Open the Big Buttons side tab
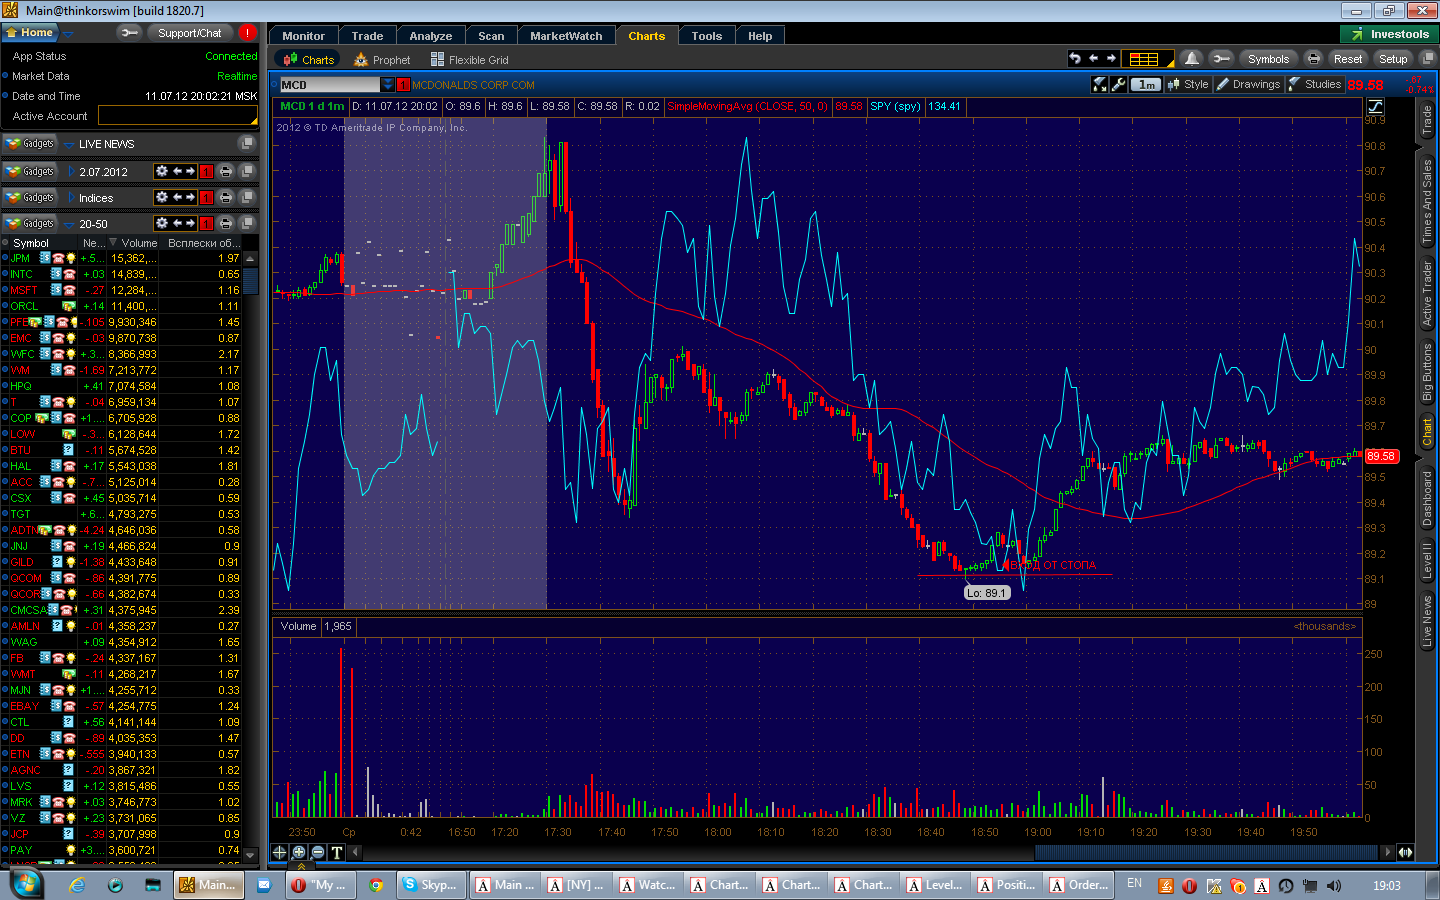This screenshot has height=900, width=1440. (1427, 372)
